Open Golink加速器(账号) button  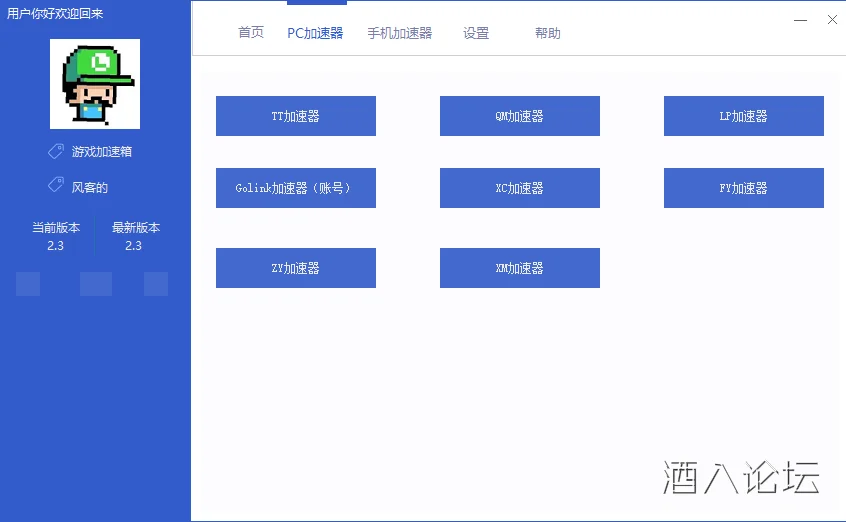click(x=296, y=188)
